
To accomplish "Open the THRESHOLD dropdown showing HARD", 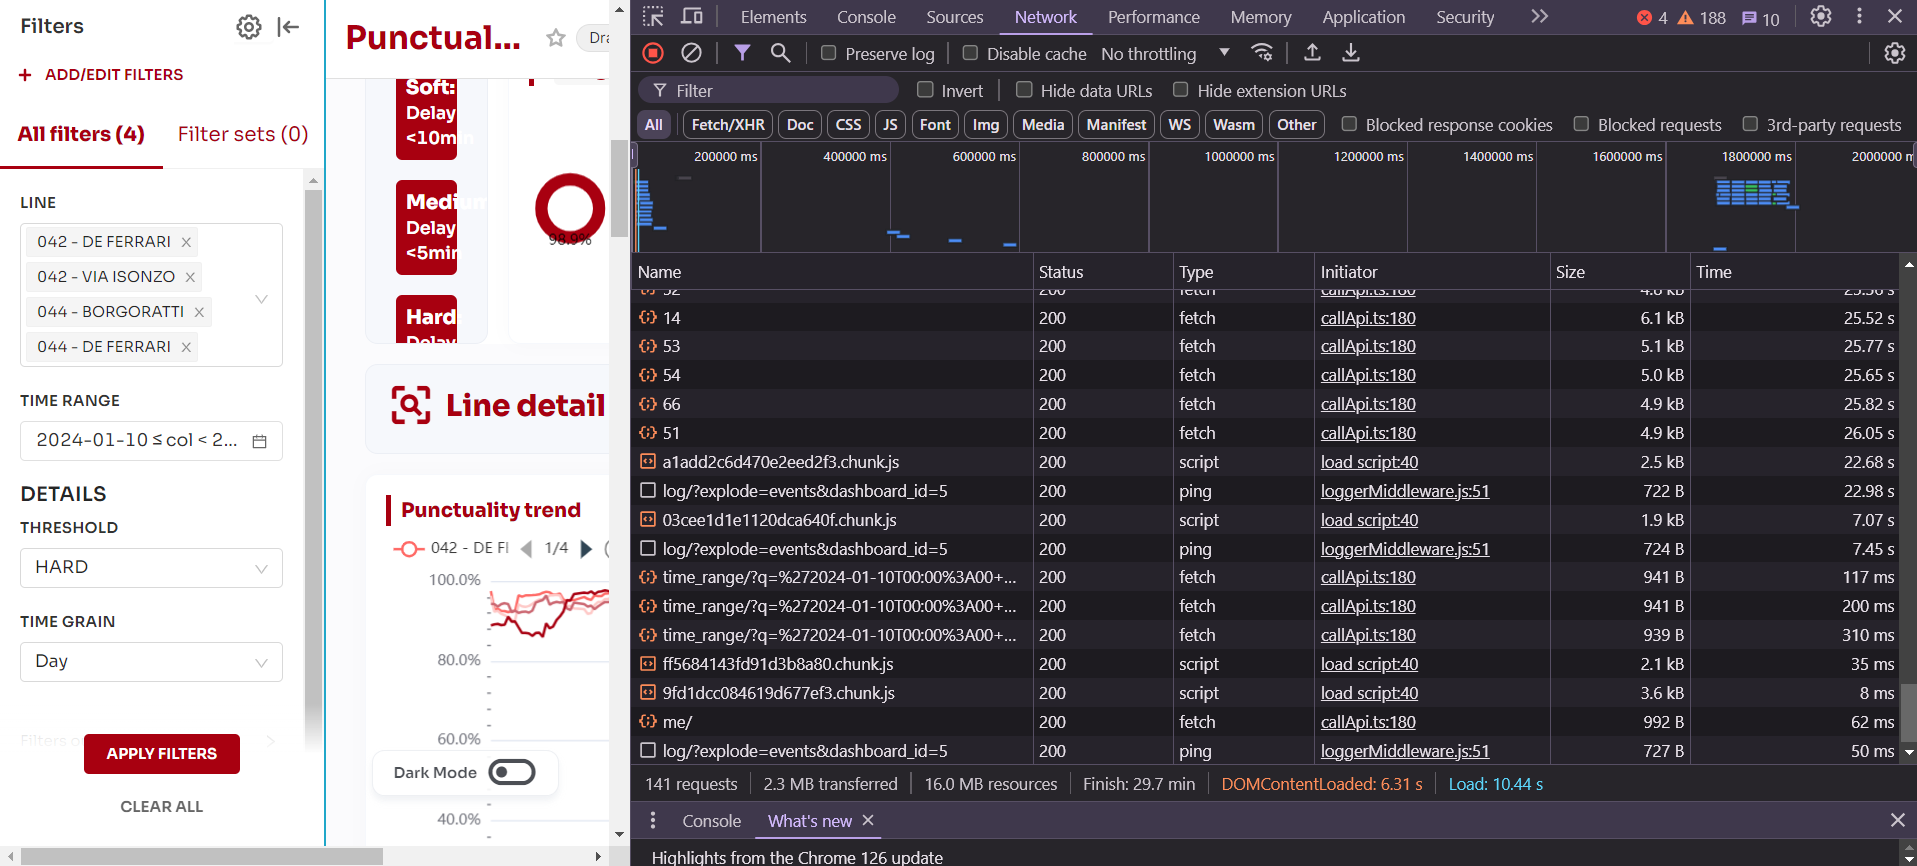I will coord(151,568).
